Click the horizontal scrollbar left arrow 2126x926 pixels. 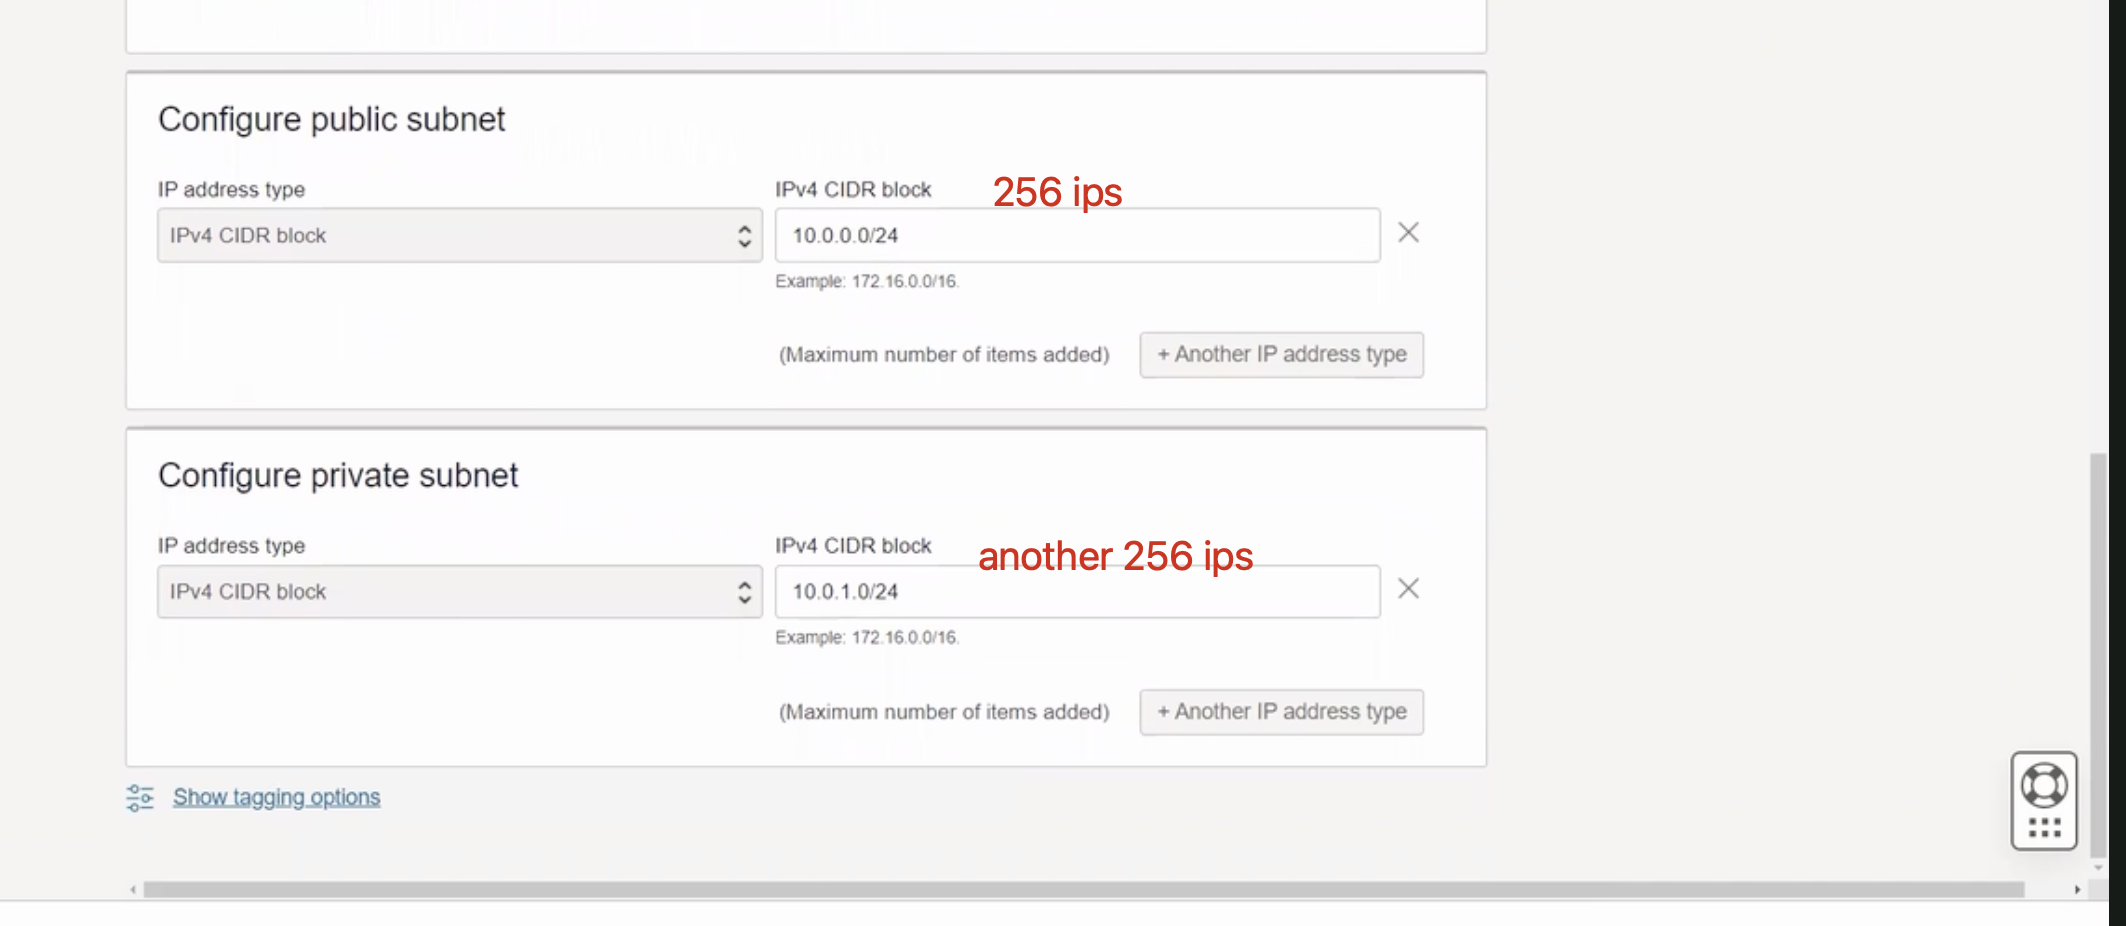tap(133, 890)
